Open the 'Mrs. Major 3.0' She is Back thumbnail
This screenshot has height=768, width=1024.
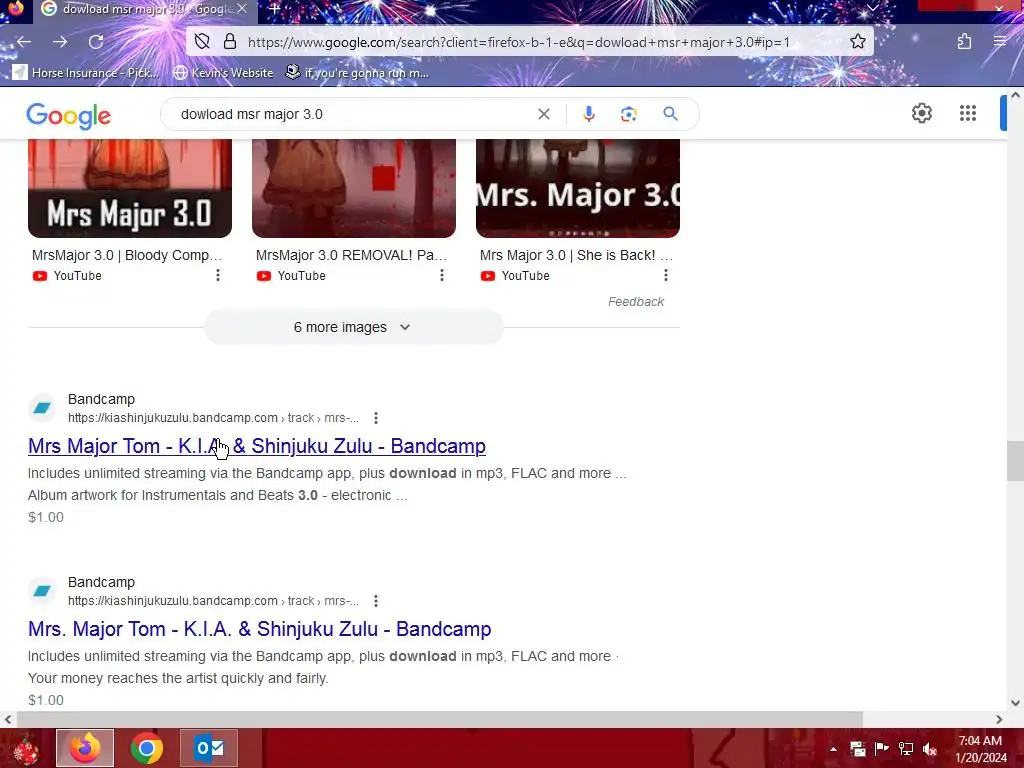tap(578, 188)
